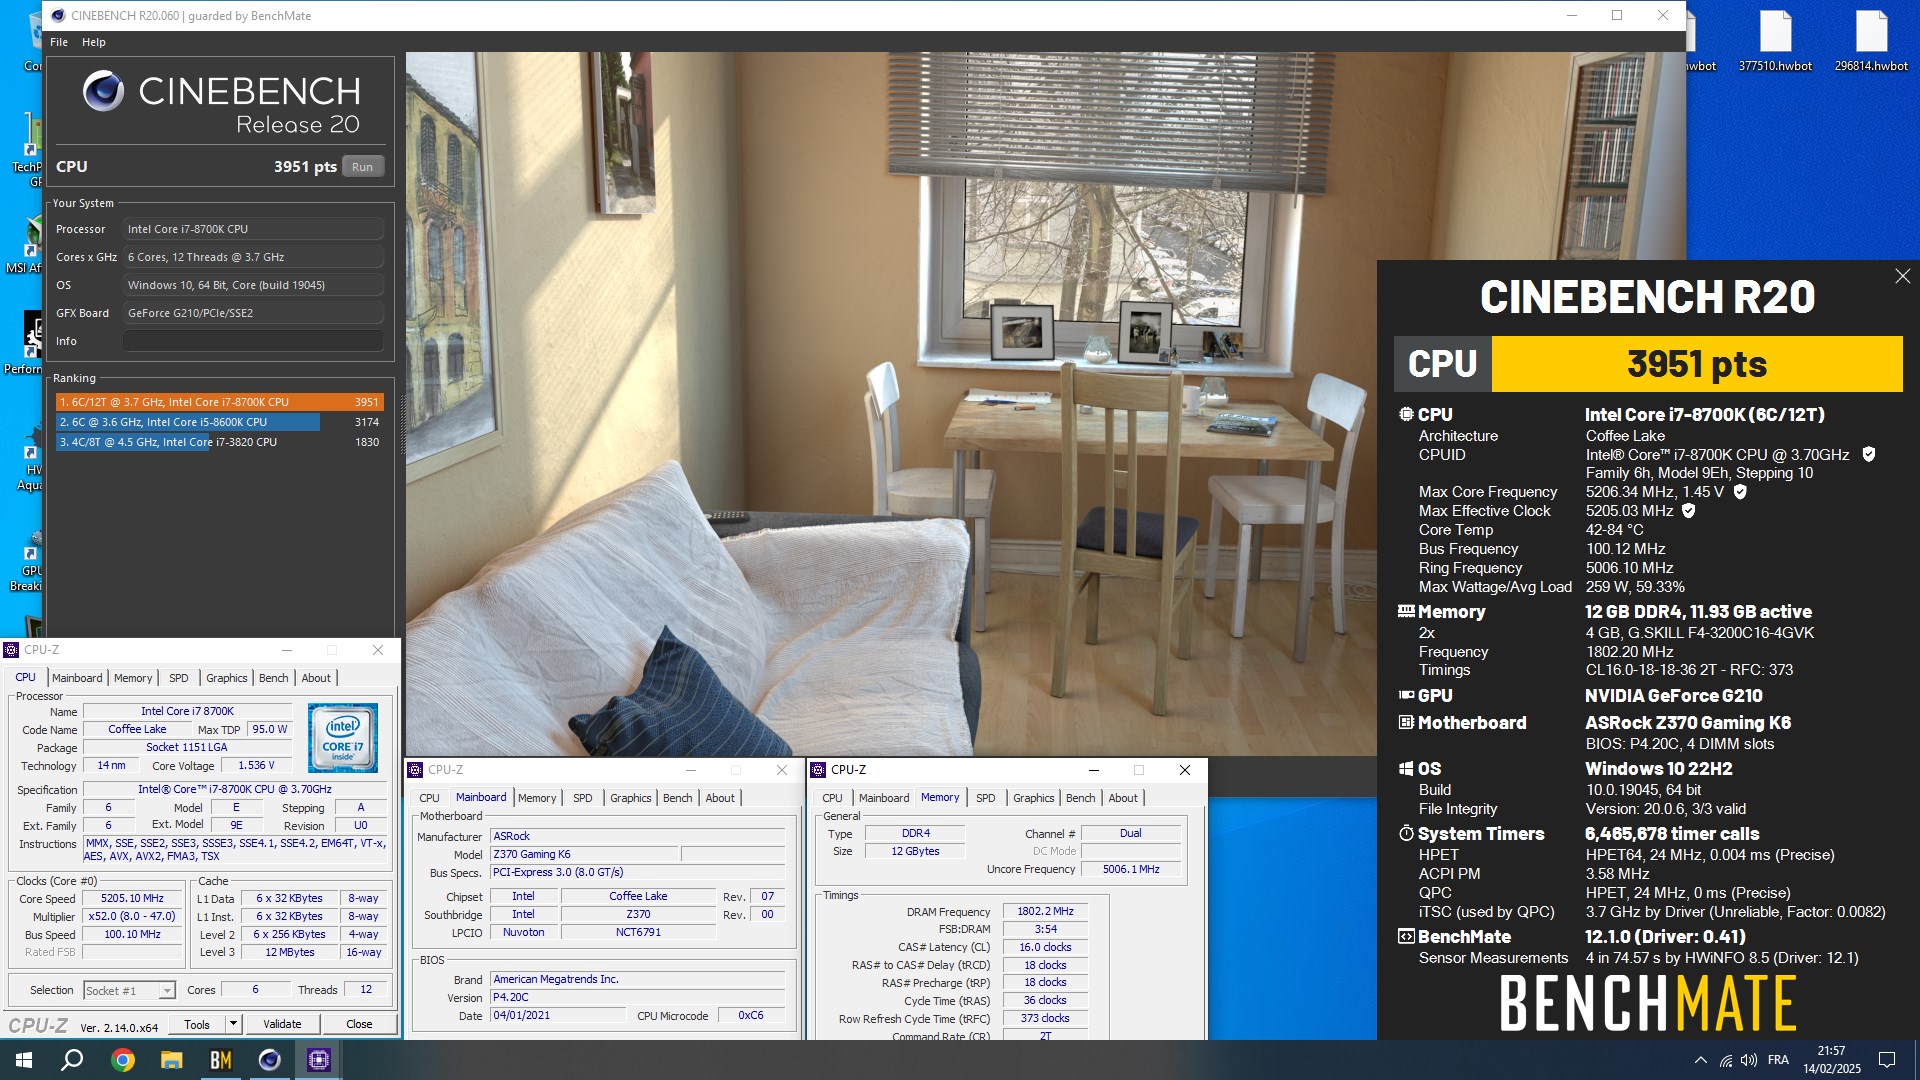Open Mainboard tab in right CPU-Z window
Image resolution: width=1920 pixels, height=1080 pixels.
[x=884, y=798]
